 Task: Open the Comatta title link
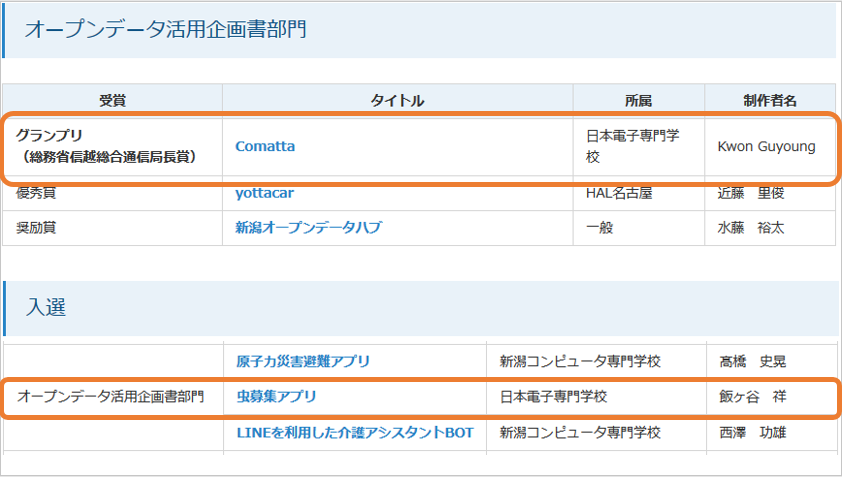265,146
